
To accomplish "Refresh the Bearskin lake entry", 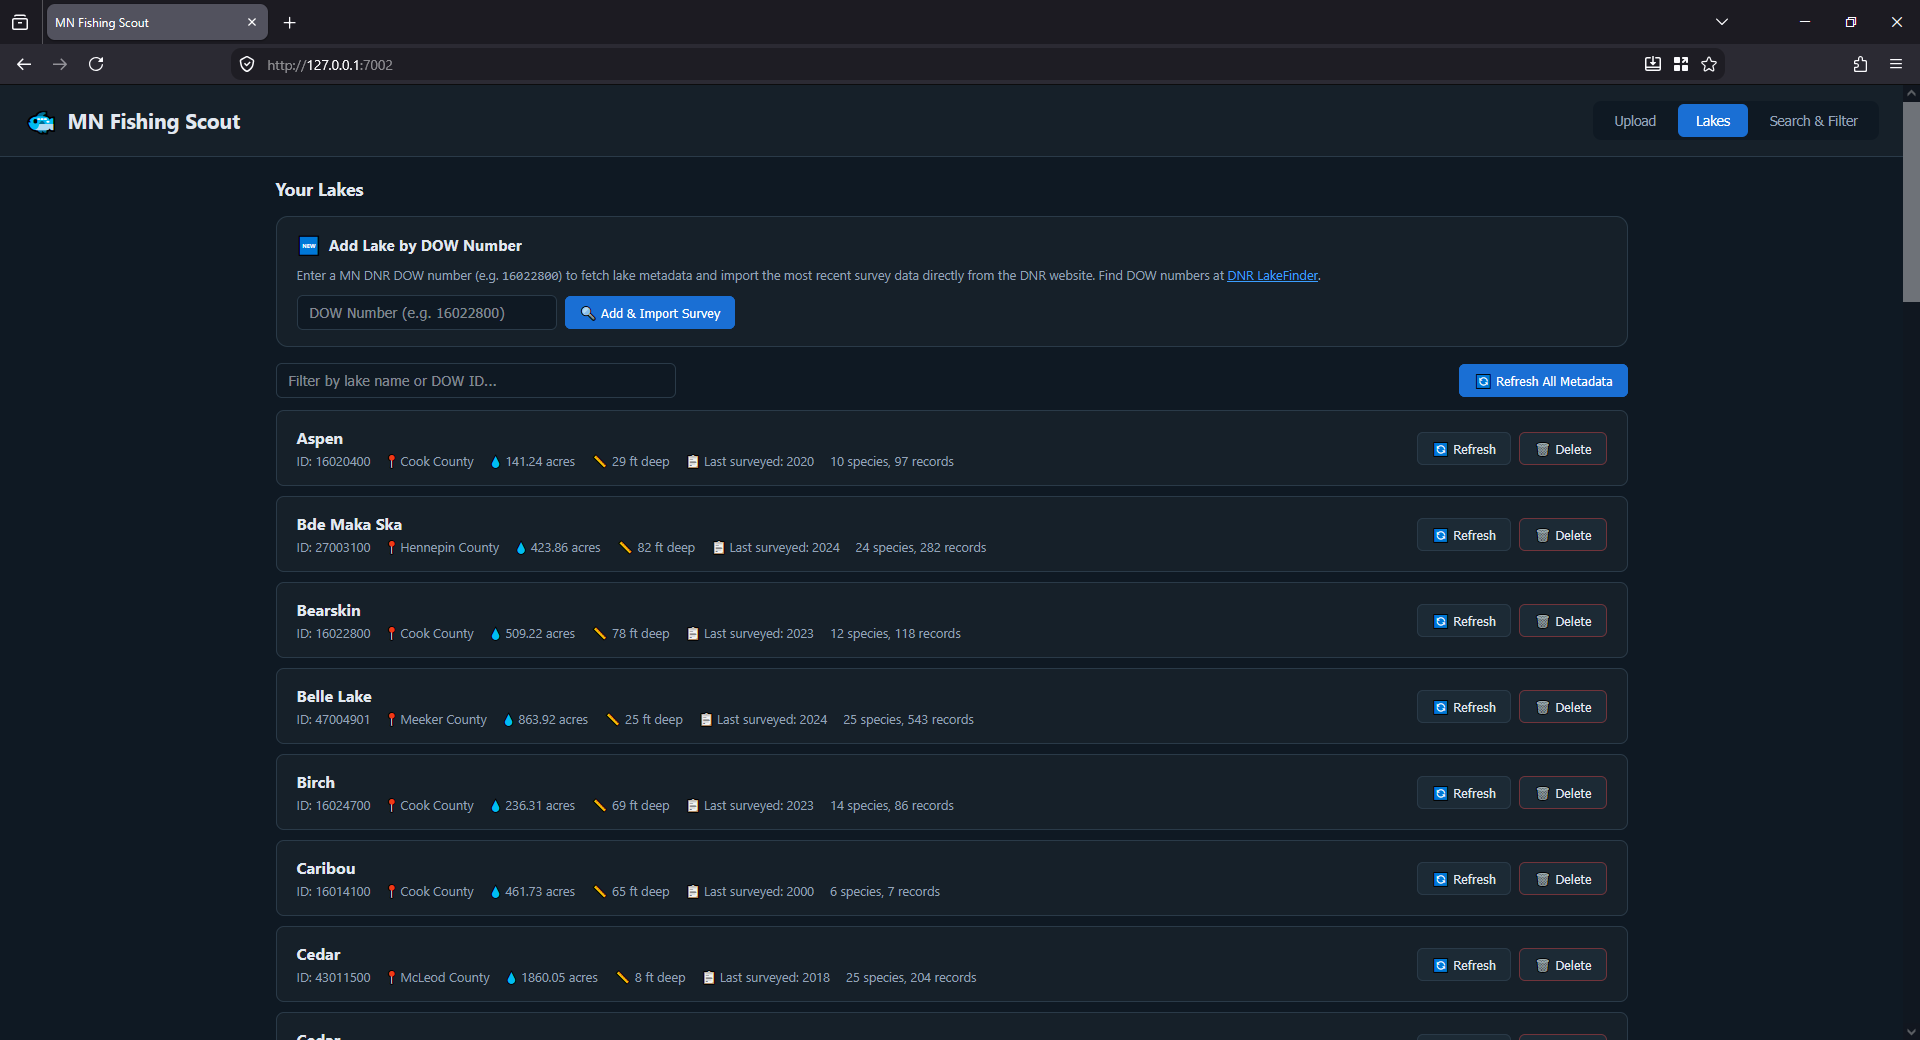I will (1464, 621).
